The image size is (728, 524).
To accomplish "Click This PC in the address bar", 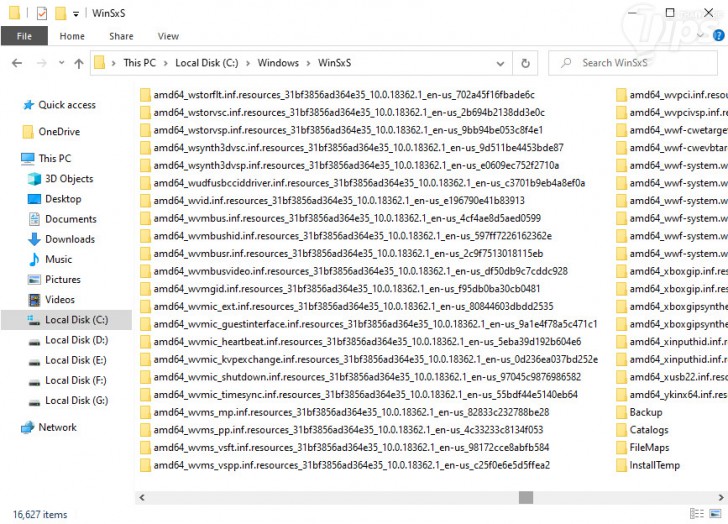I will click(139, 63).
